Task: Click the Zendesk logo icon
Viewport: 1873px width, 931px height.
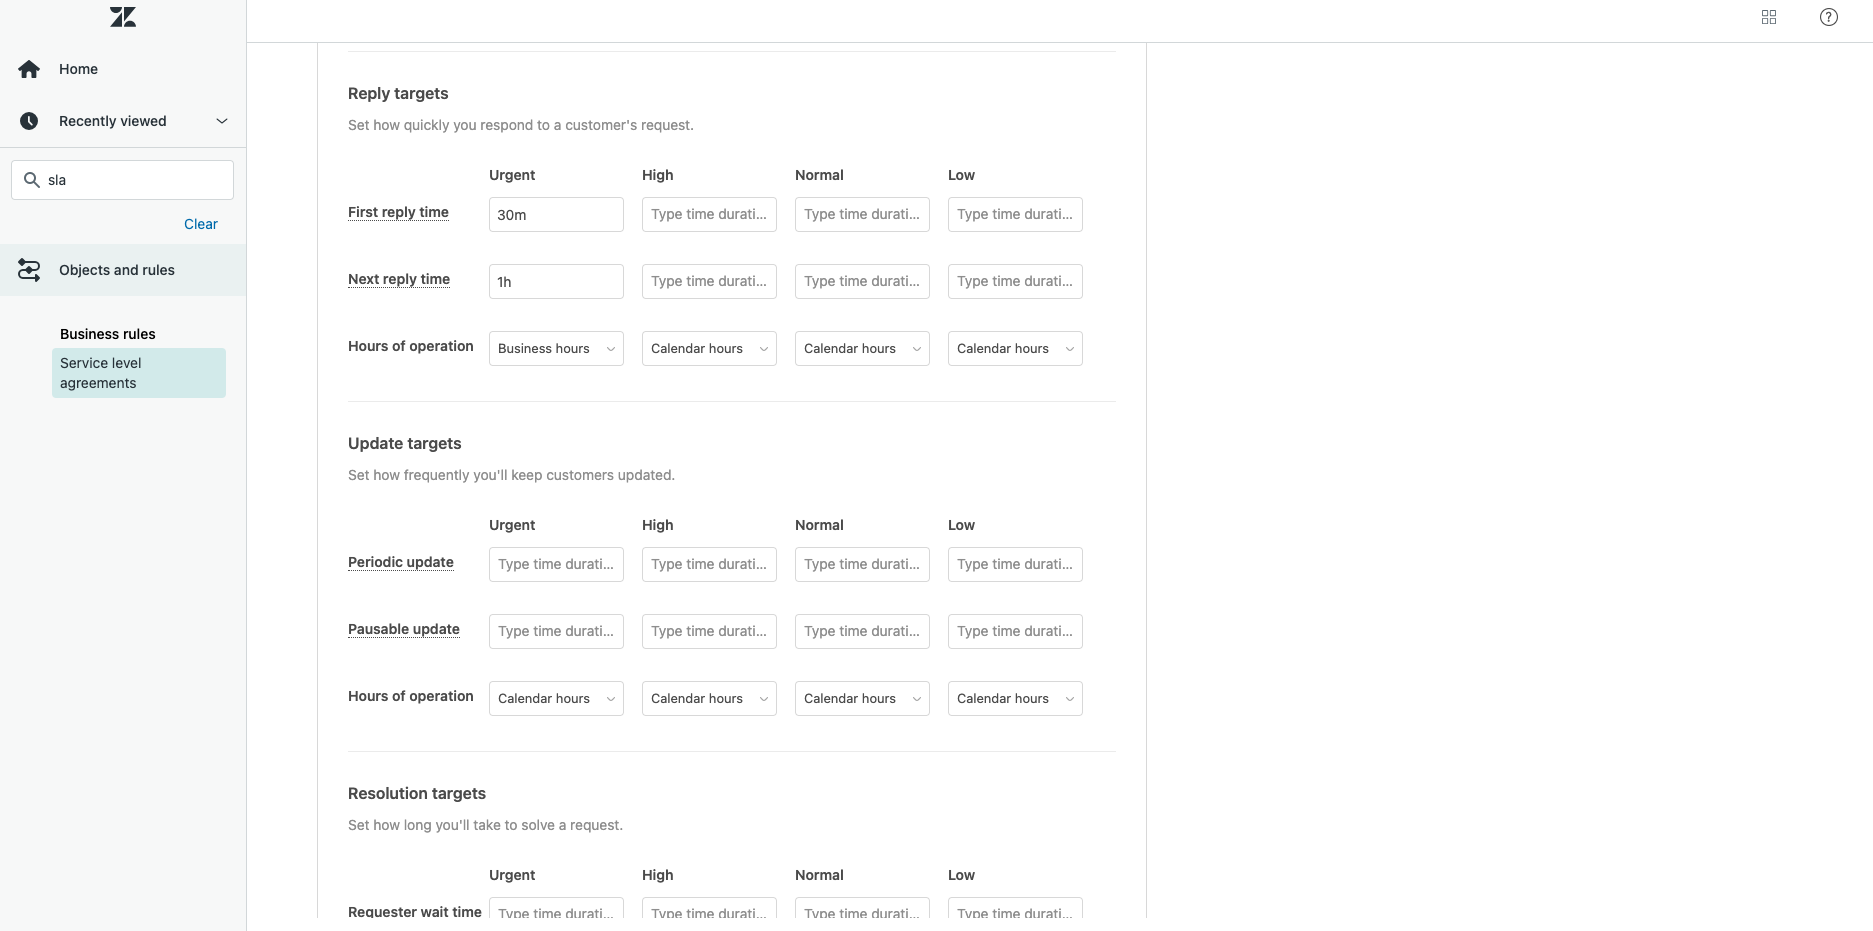Action: 123,17
